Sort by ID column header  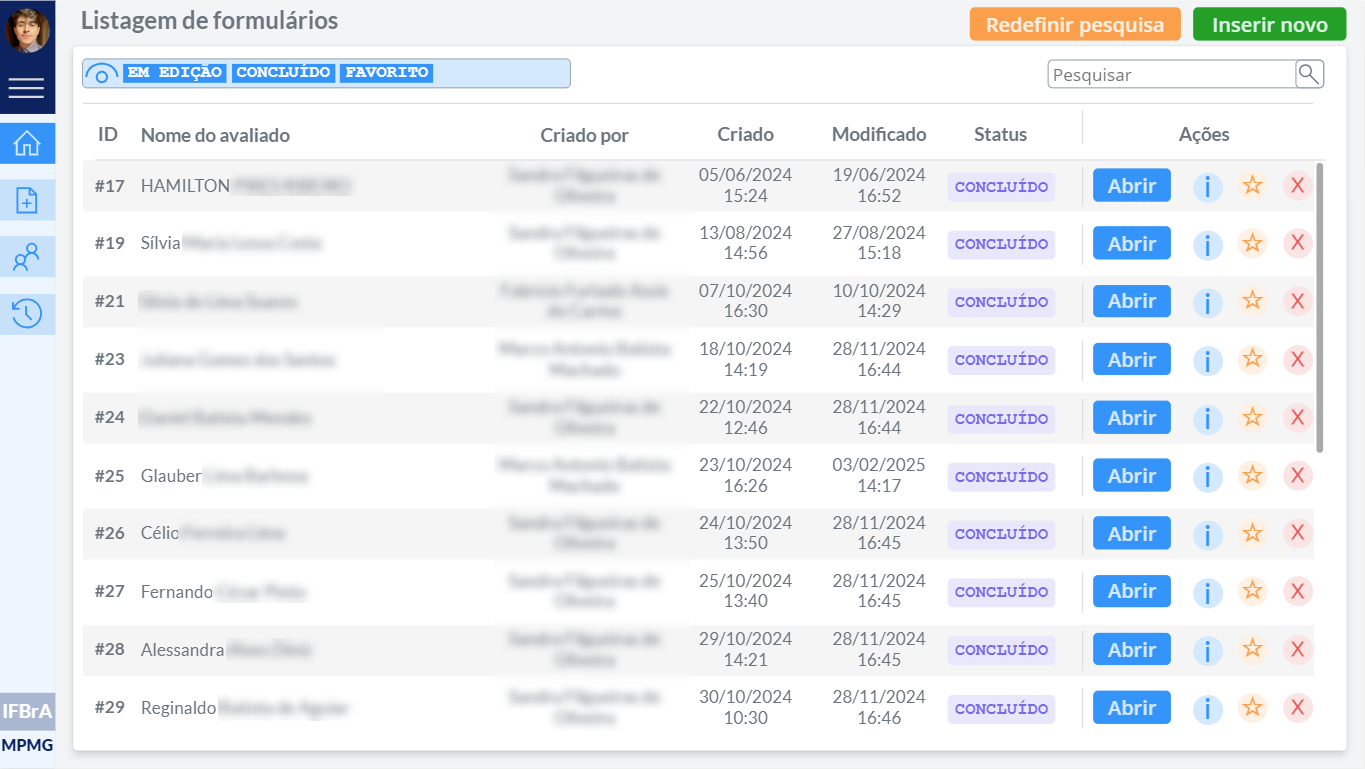coord(108,134)
